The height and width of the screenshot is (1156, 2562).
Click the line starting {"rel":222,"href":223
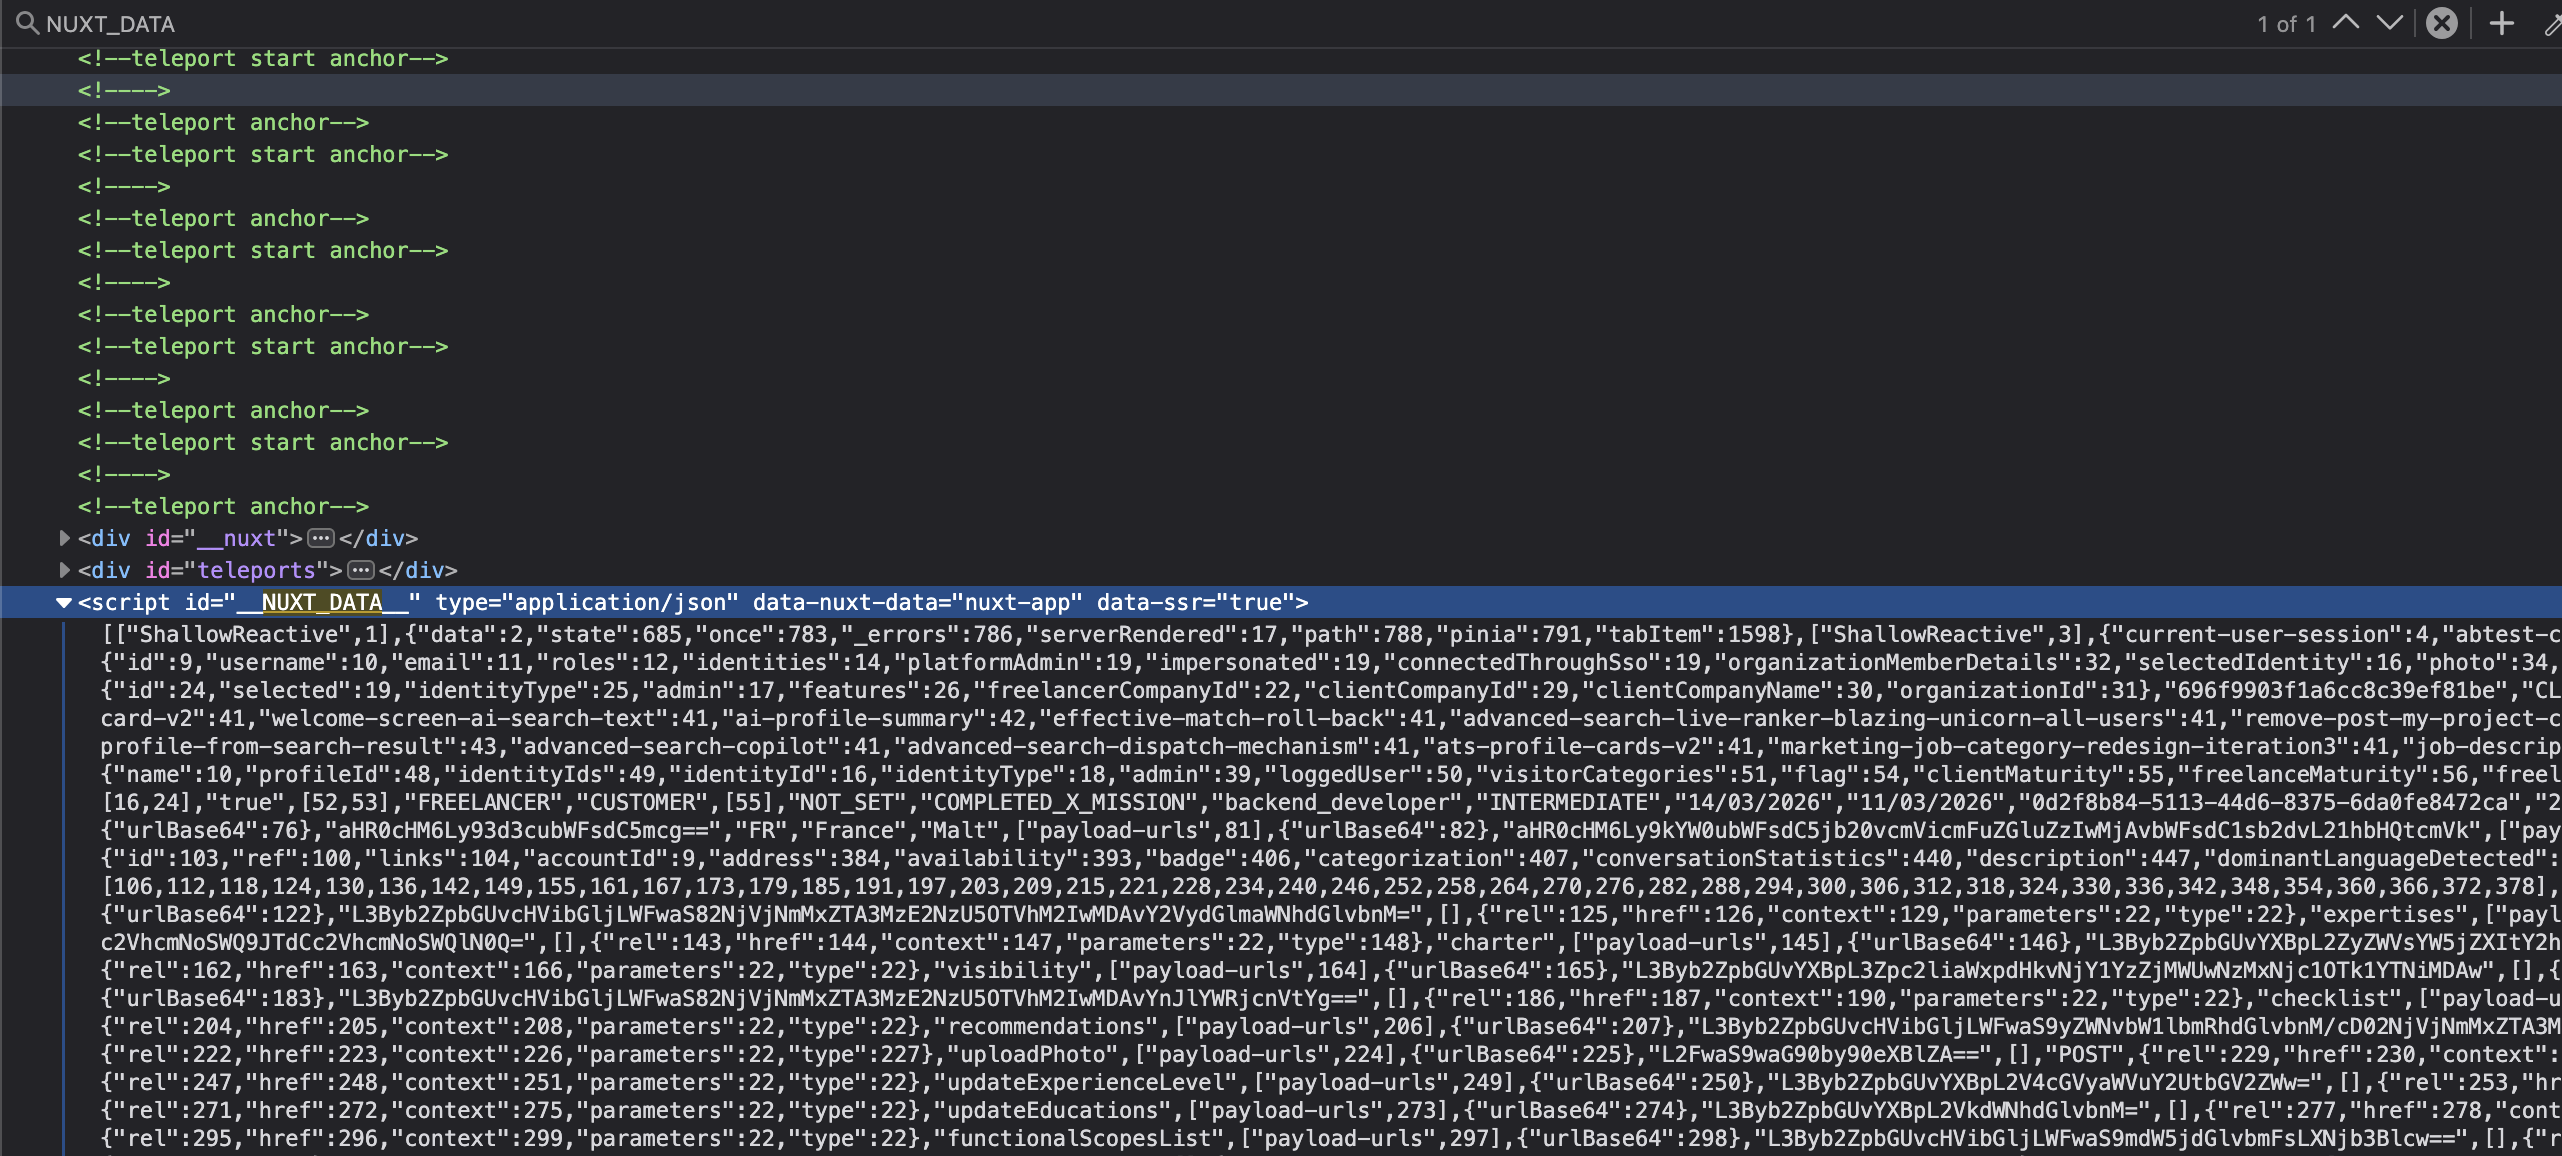pyautogui.click(x=1331, y=1054)
